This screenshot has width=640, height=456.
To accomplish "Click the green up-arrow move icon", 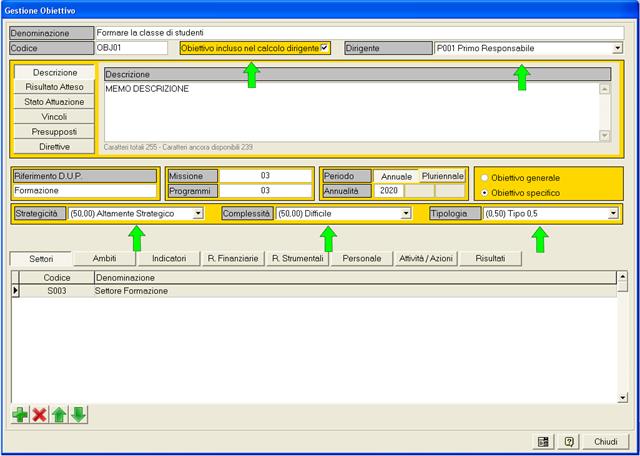I will click(x=59, y=415).
